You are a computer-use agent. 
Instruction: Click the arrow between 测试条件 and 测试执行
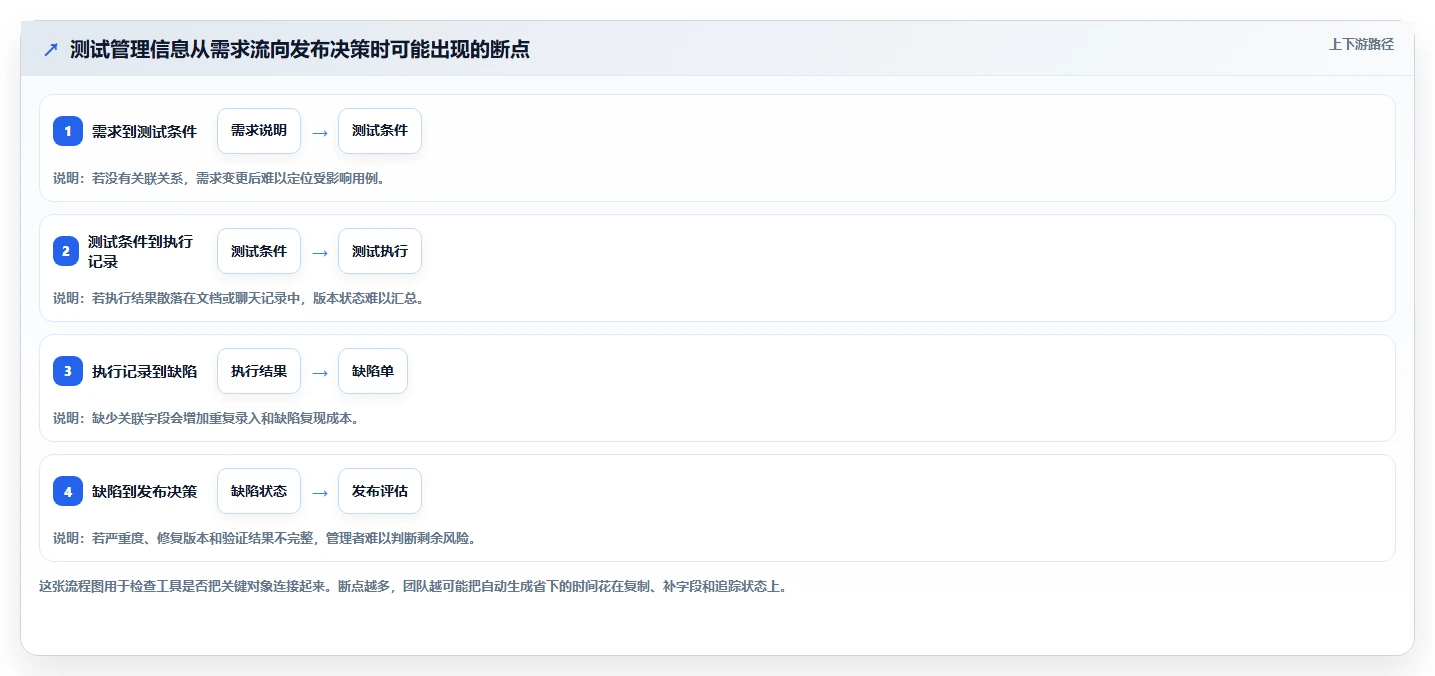pyautogui.click(x=320, y=252)
